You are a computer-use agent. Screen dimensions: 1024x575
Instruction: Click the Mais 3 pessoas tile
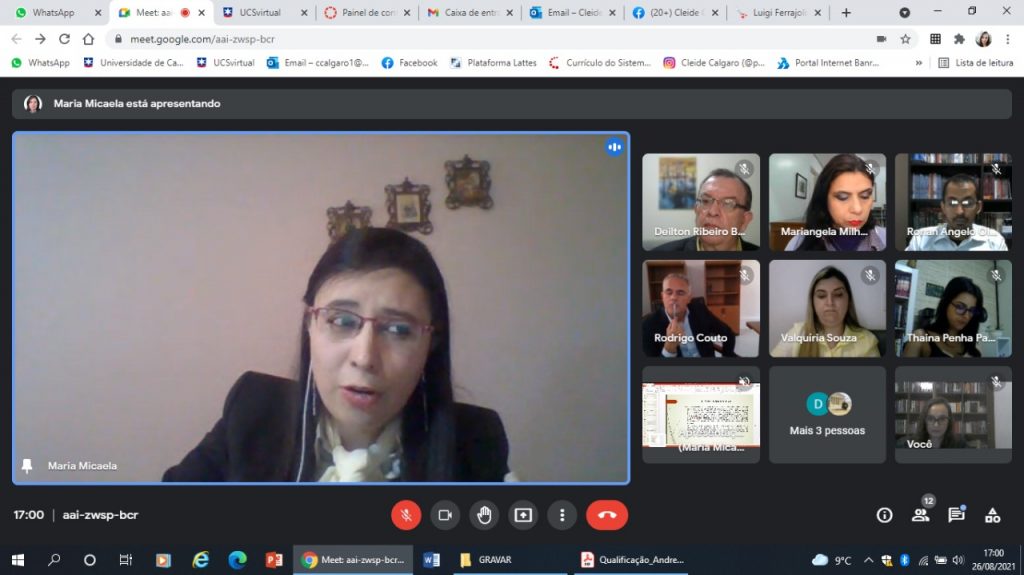click(x=827, y=414)
